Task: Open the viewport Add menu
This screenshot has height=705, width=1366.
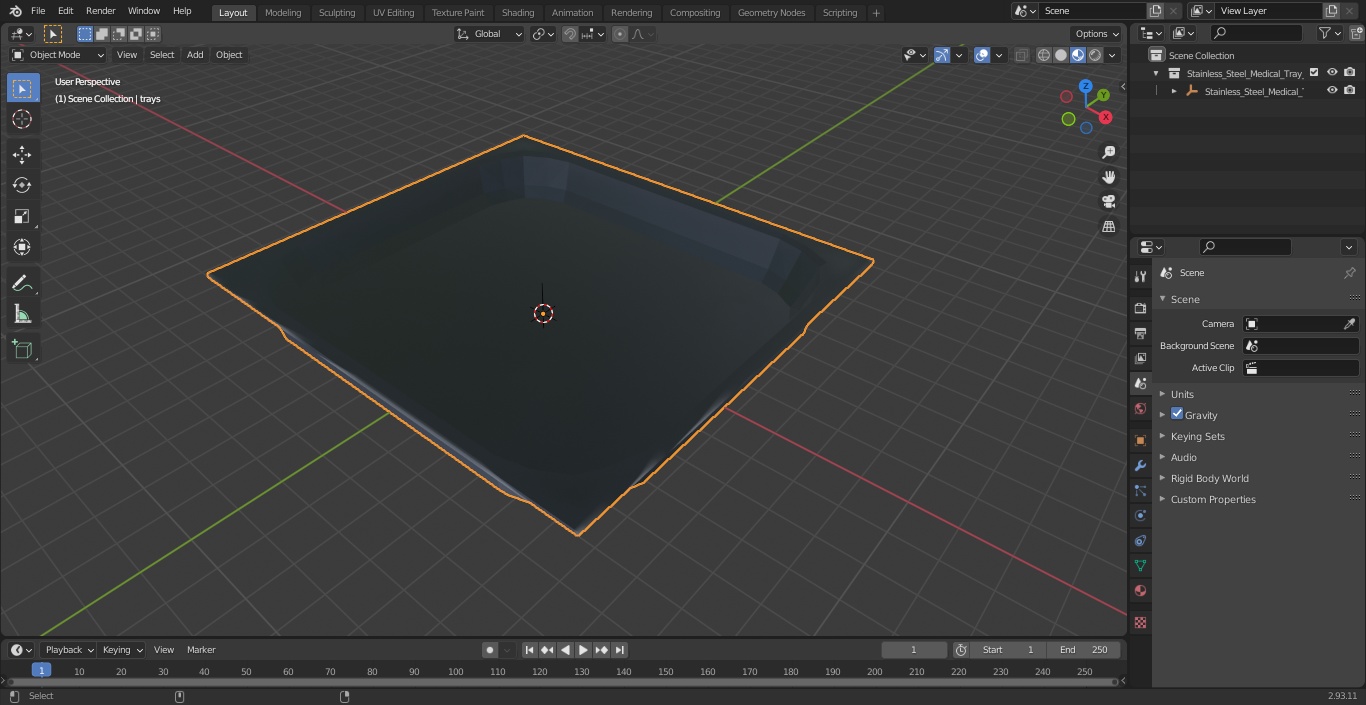Action: tap(195, 55)
